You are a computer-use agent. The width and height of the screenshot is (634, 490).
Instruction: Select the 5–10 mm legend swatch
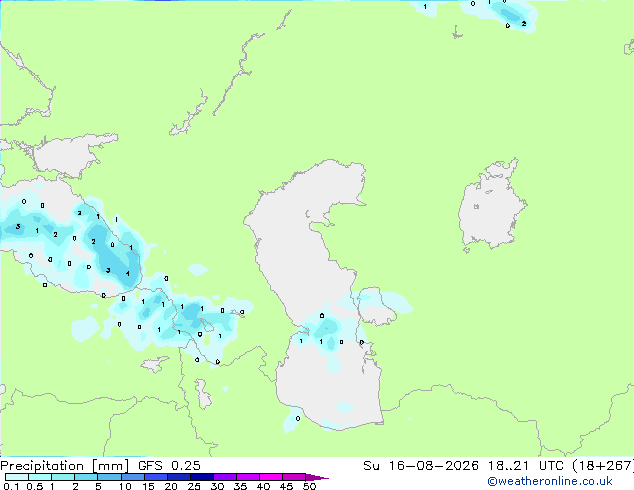[x=110, y=477]
